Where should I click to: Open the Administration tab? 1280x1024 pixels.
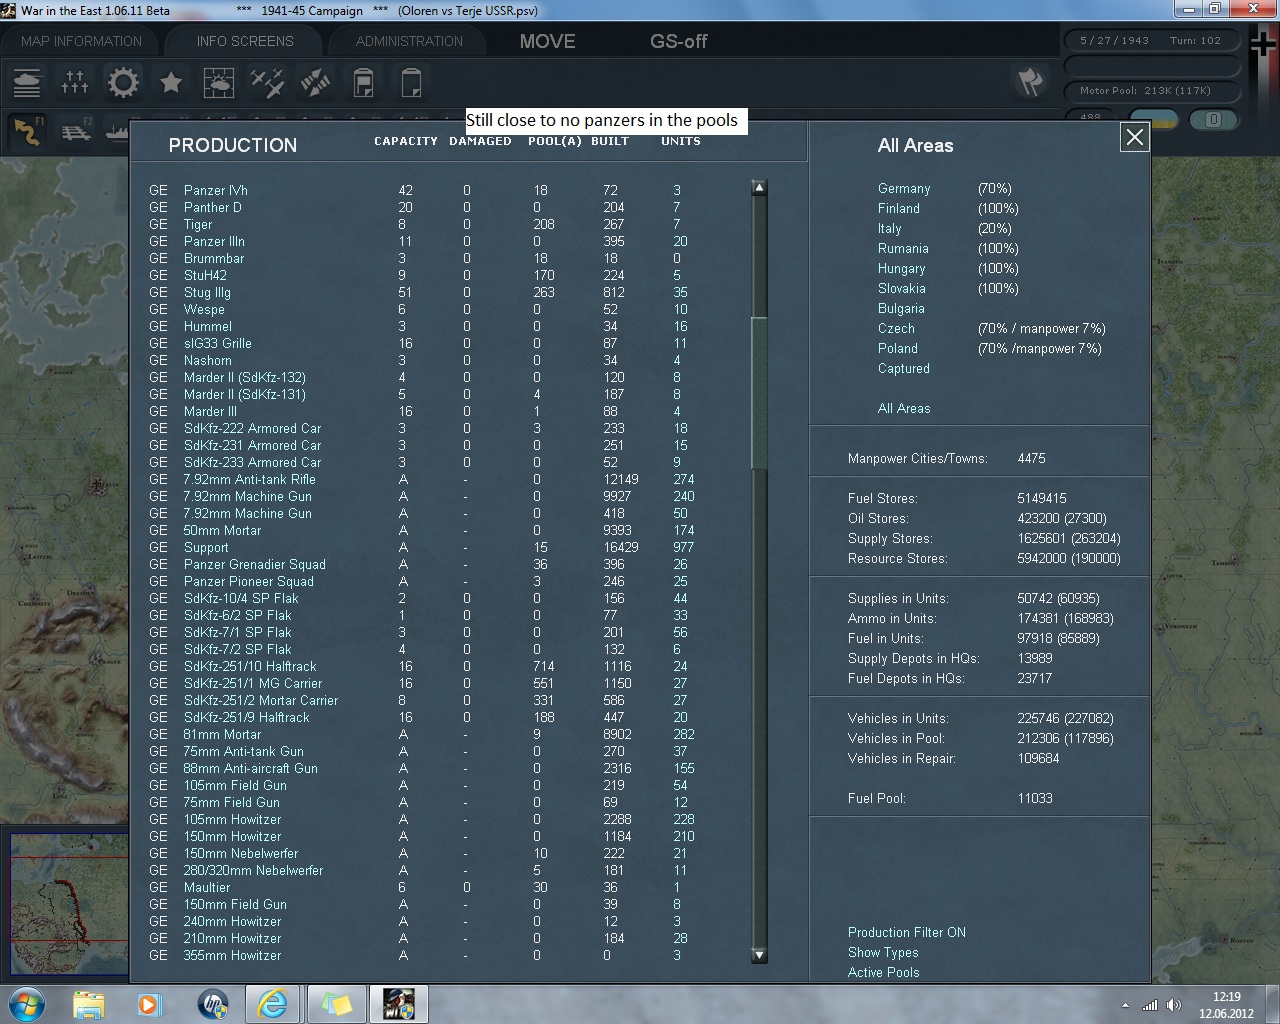pos(409,41)
